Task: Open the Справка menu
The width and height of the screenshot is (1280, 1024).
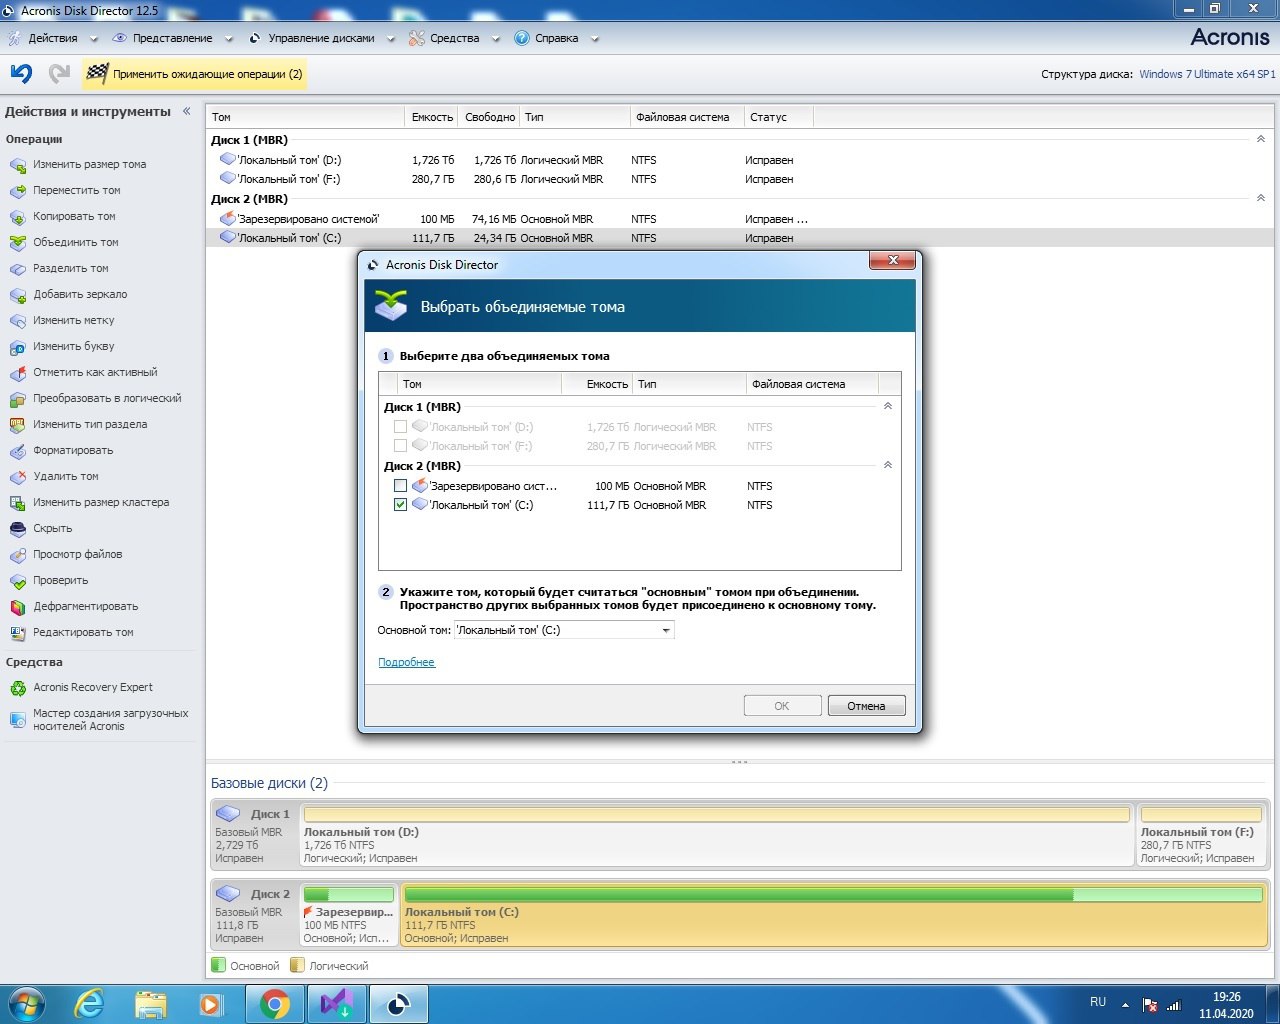Action: [556, 38]
